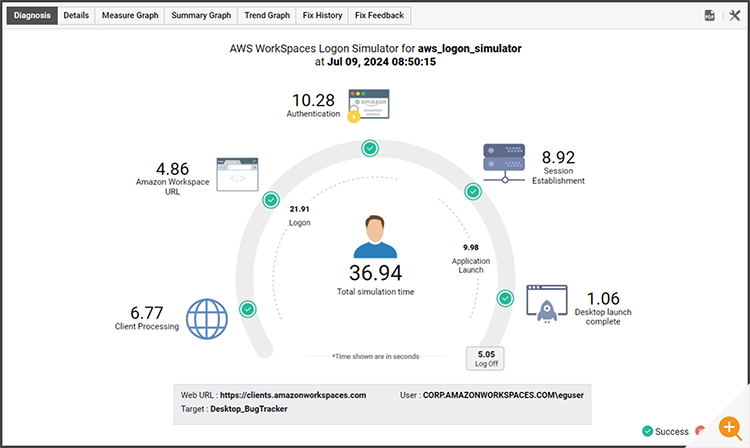750x448 pixels.
Task: Click the tools icon at top right
Action: tap(734, 15)
